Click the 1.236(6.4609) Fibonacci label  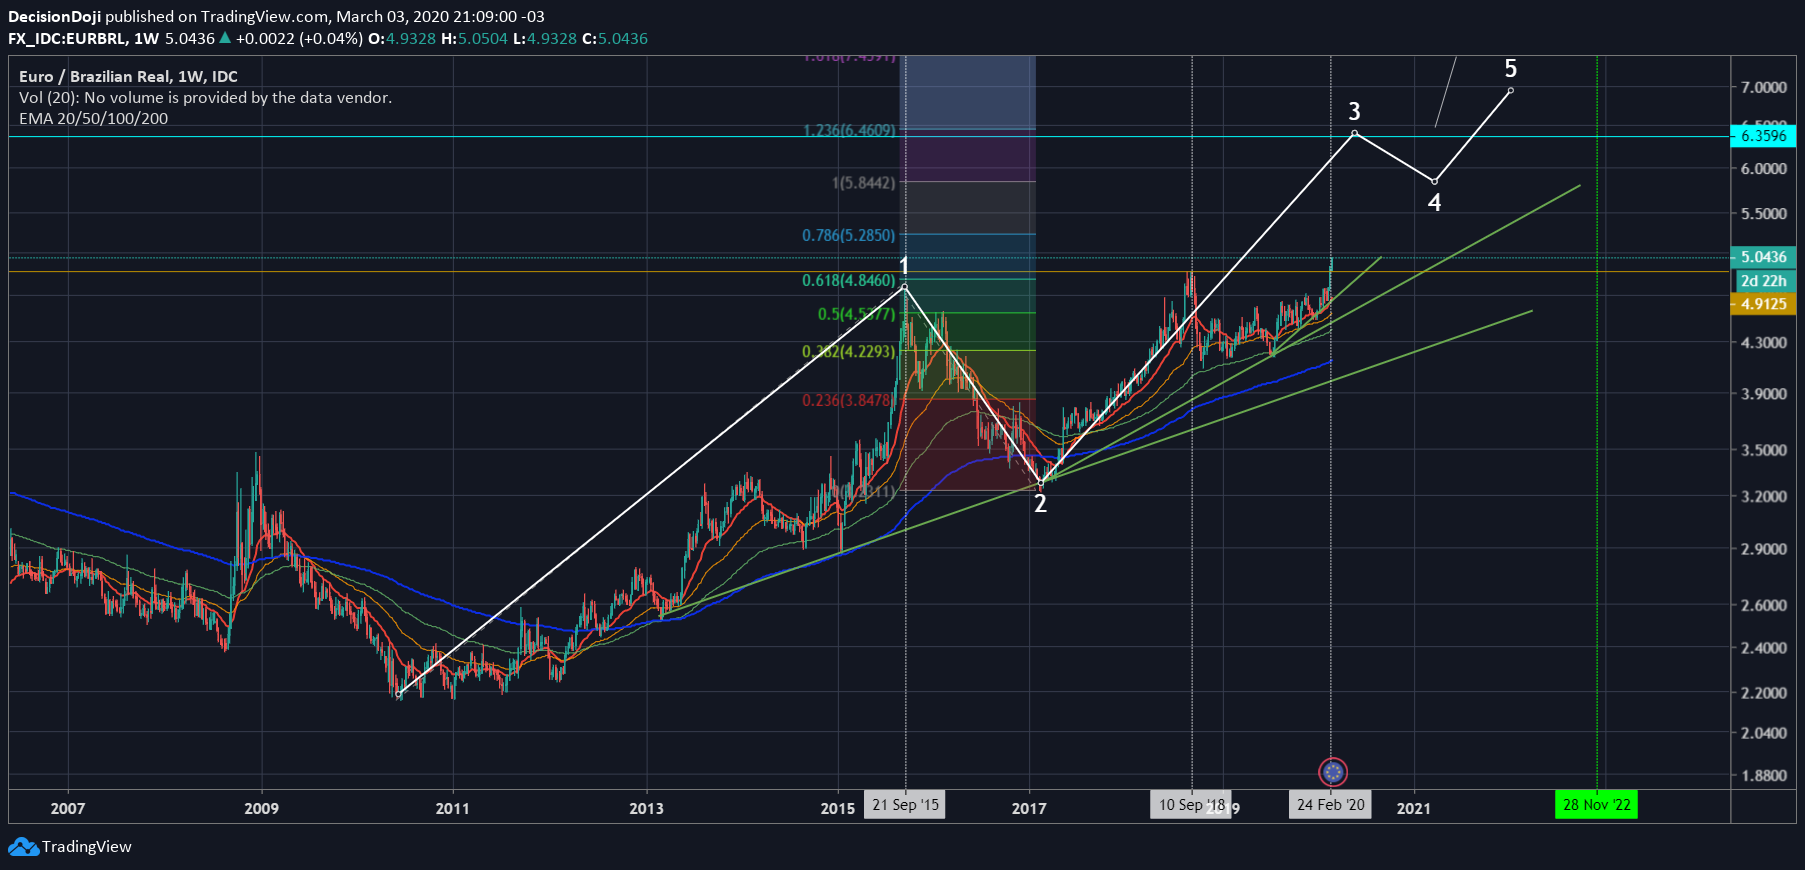coord(849,130)
